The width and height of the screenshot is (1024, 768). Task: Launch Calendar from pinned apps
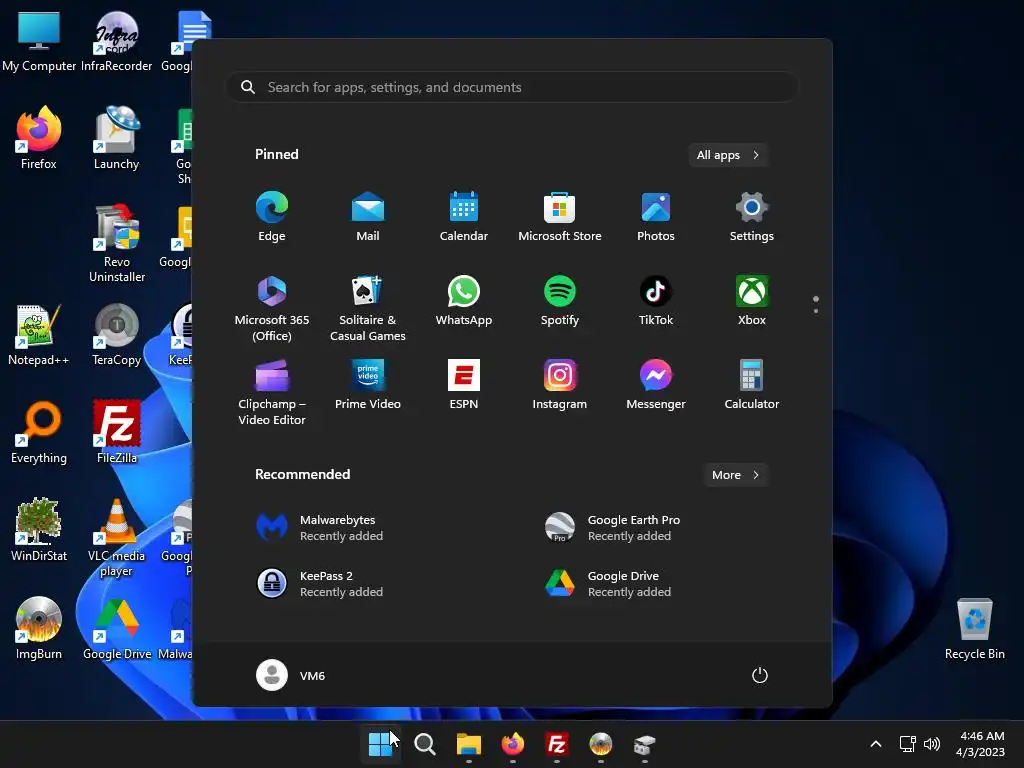[x=464, y=217]
